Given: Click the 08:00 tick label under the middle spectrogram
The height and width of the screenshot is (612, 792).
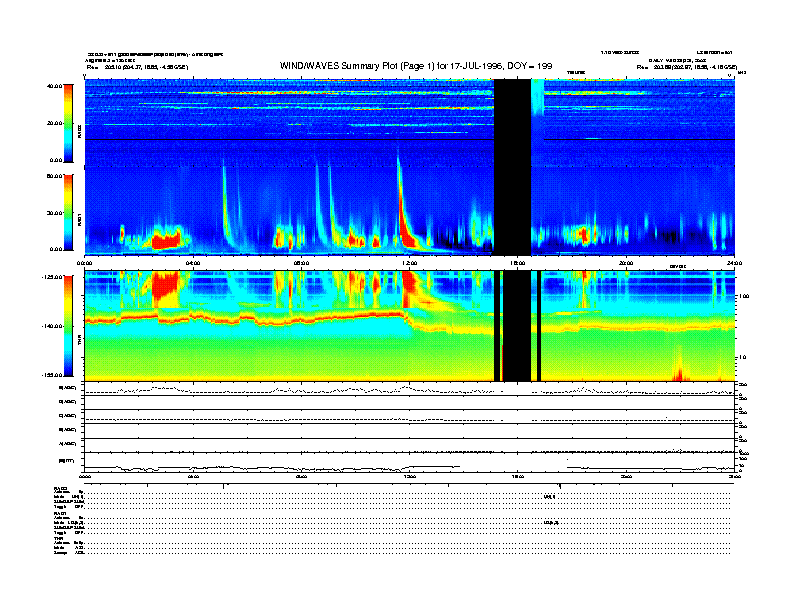Looking at the screenshot, I should 301,263.
